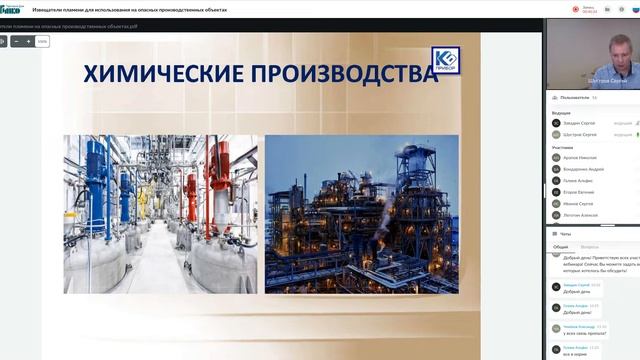Click the divider handle between users and chats
This screenshot has width=640, height=360.
[607, 225]
